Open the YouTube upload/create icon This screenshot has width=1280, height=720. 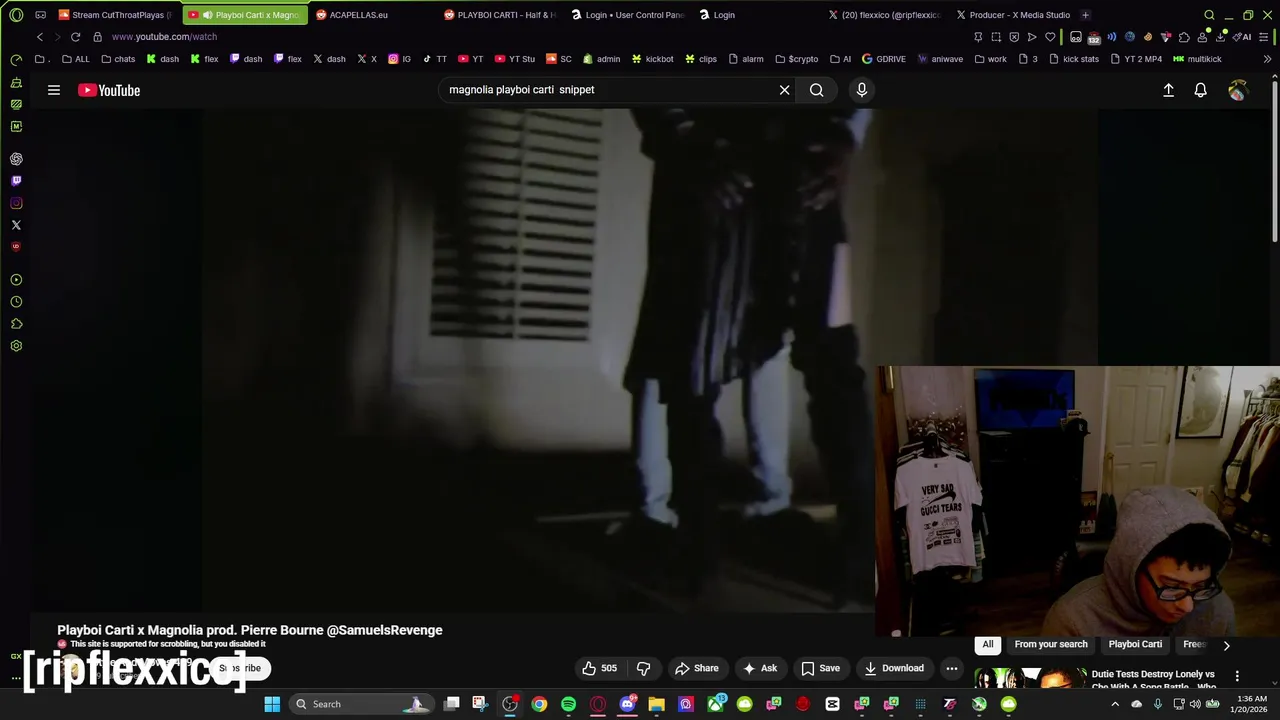click(x=1168, y=90)
